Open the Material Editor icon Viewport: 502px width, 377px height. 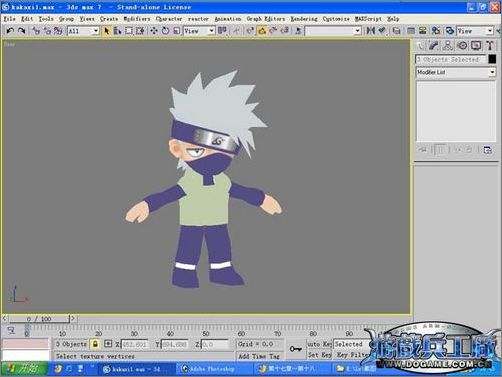tap(436, 31)
